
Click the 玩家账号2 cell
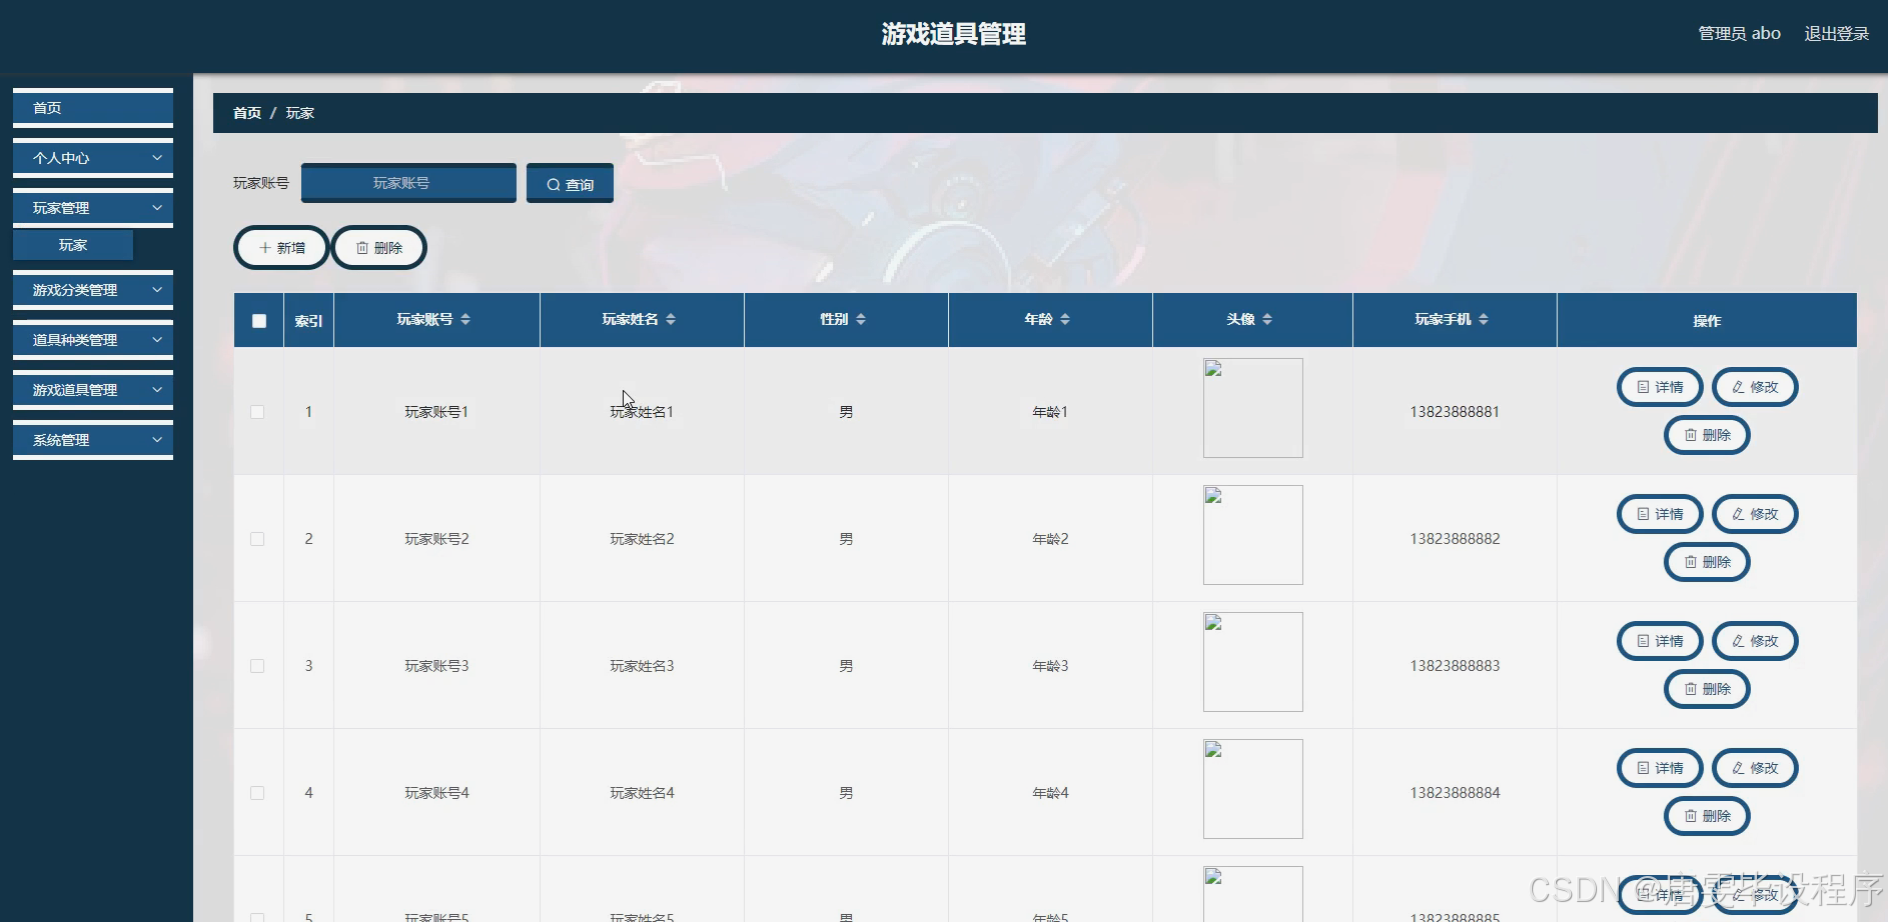click(x=437, y=539)
